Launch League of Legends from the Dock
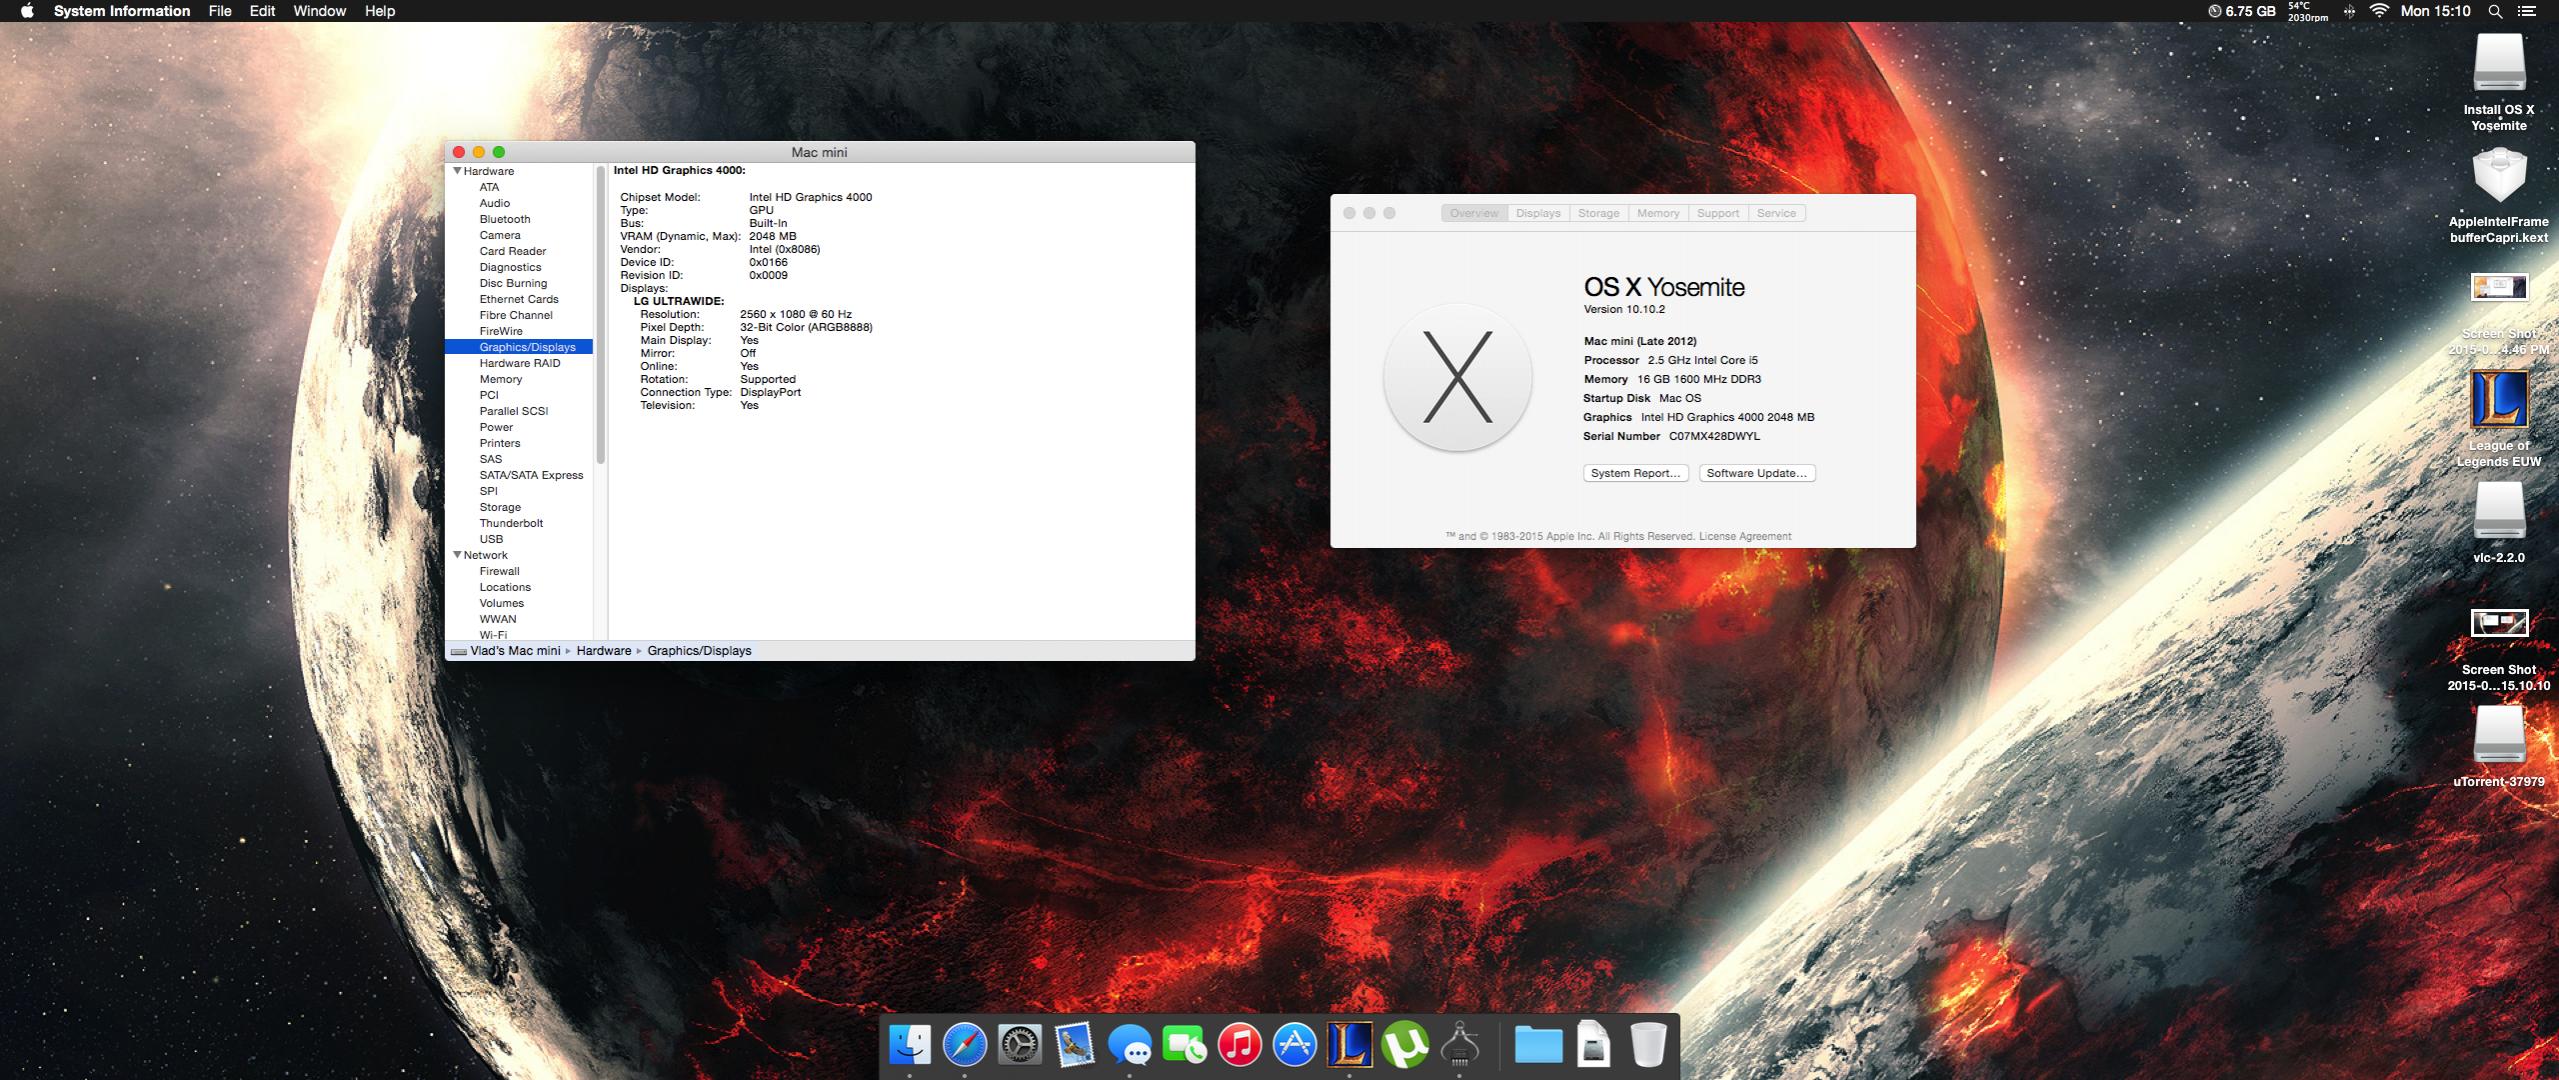Viewport: 2559px width, 1080px height. click(1350, 1046)
